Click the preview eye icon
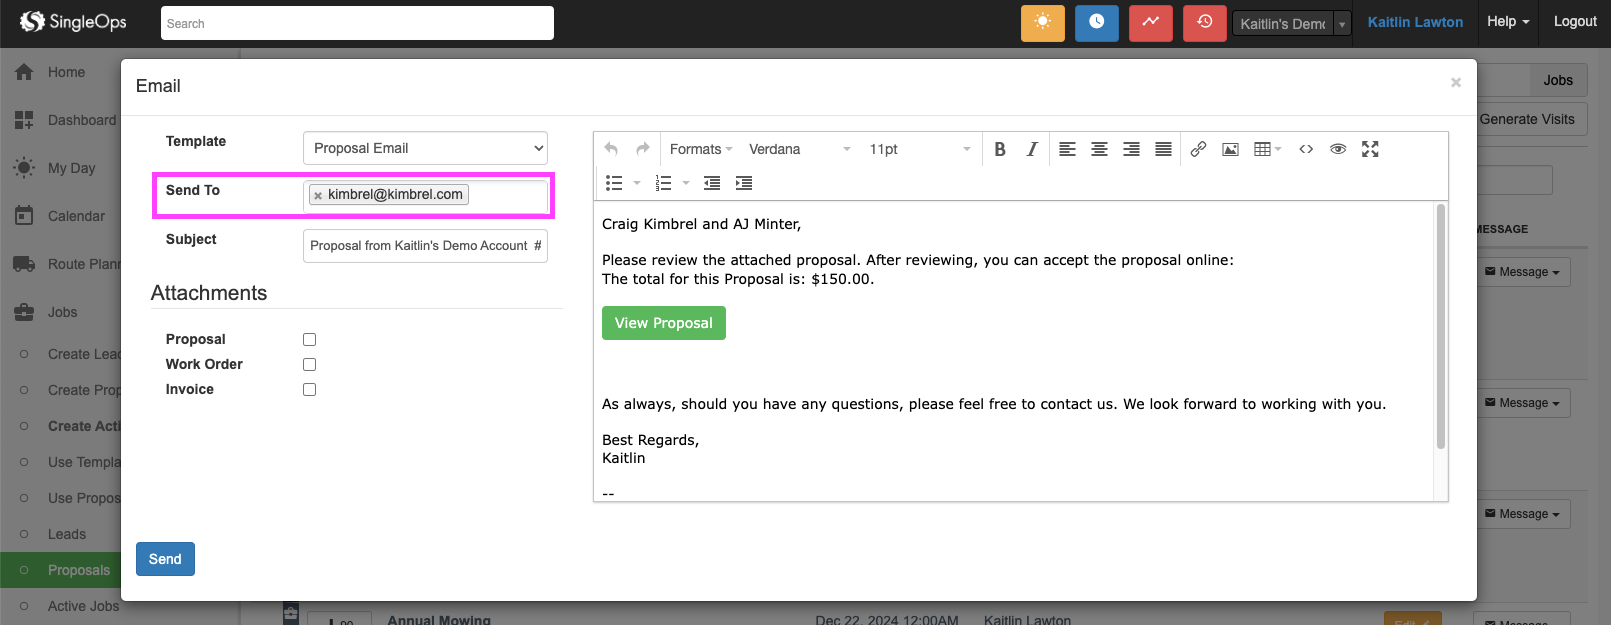Viewport: 1611px width, 625px height. click(x=1338, y=149)
